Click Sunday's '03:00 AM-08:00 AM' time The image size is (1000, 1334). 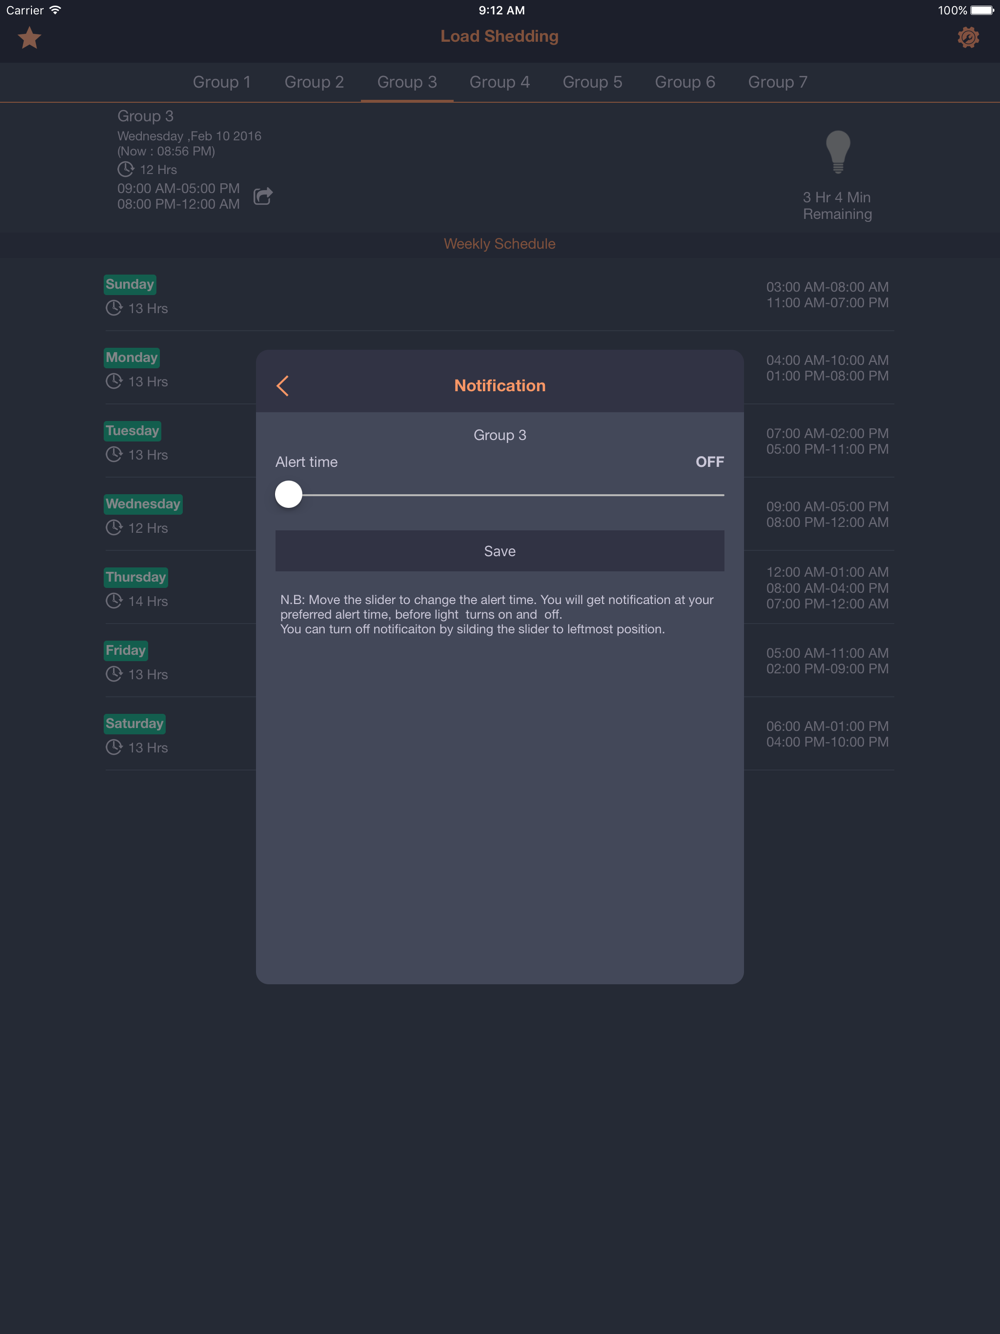coord(828,287)
